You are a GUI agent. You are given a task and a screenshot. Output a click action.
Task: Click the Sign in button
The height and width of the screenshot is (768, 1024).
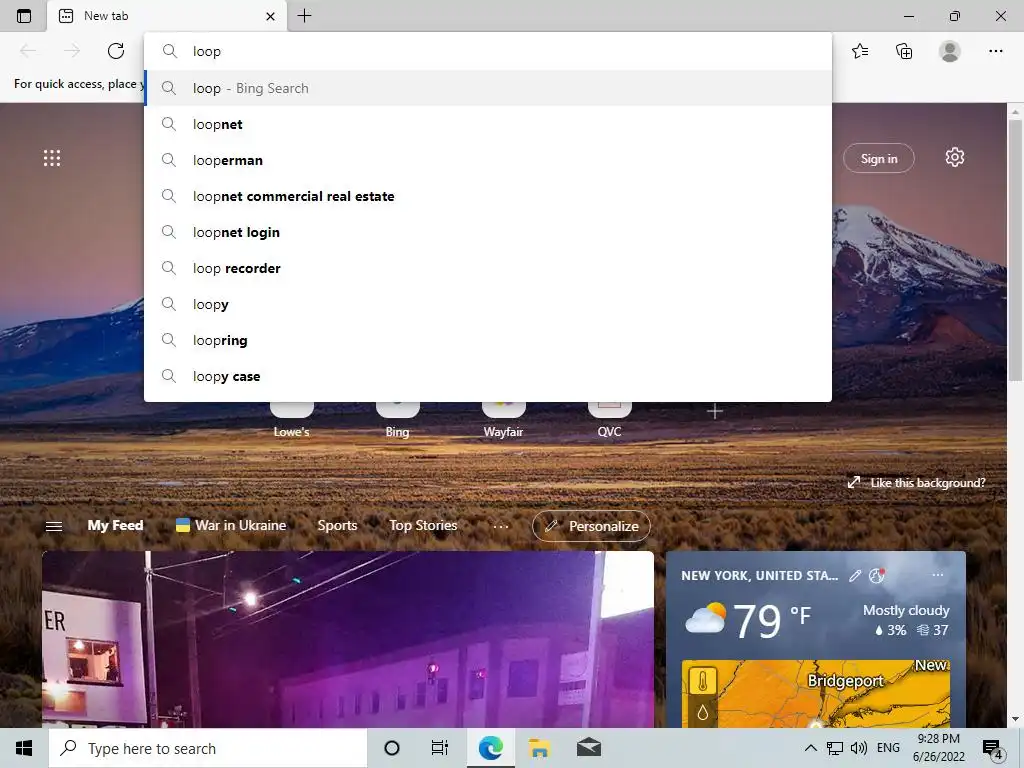878,159
